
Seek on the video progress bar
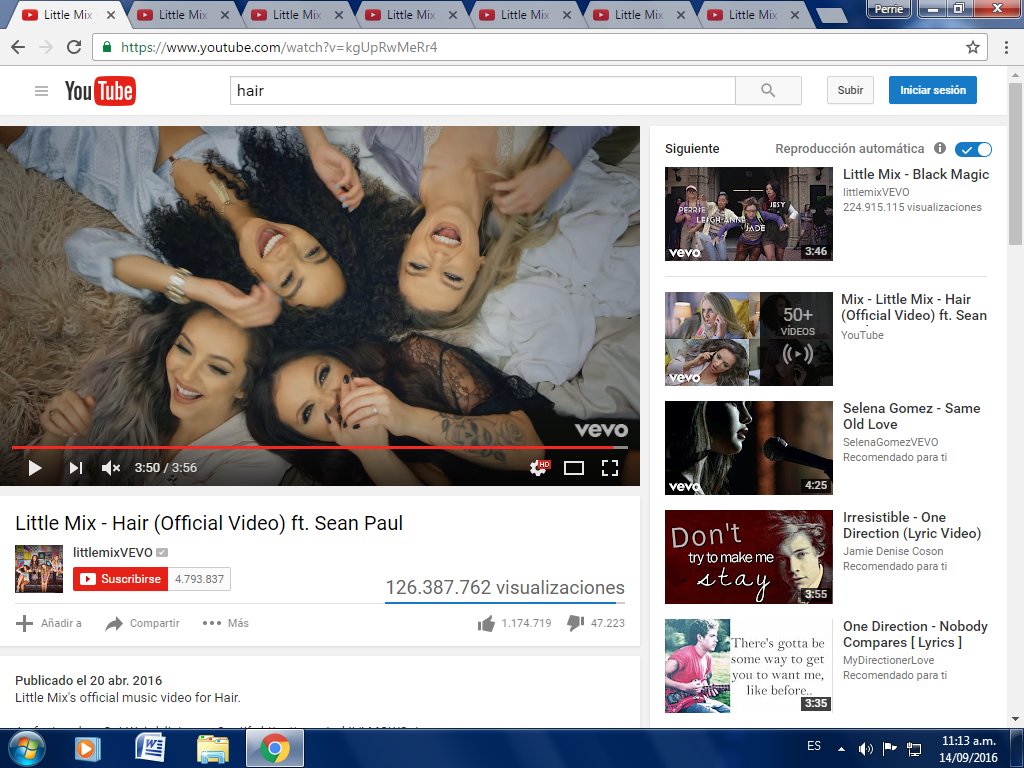319,447
